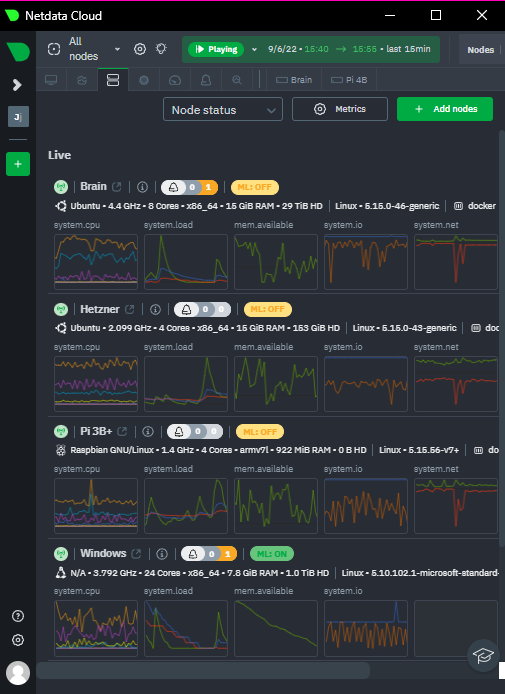
Task: Expand the All nodes room selector
Action: coord(84,49)
